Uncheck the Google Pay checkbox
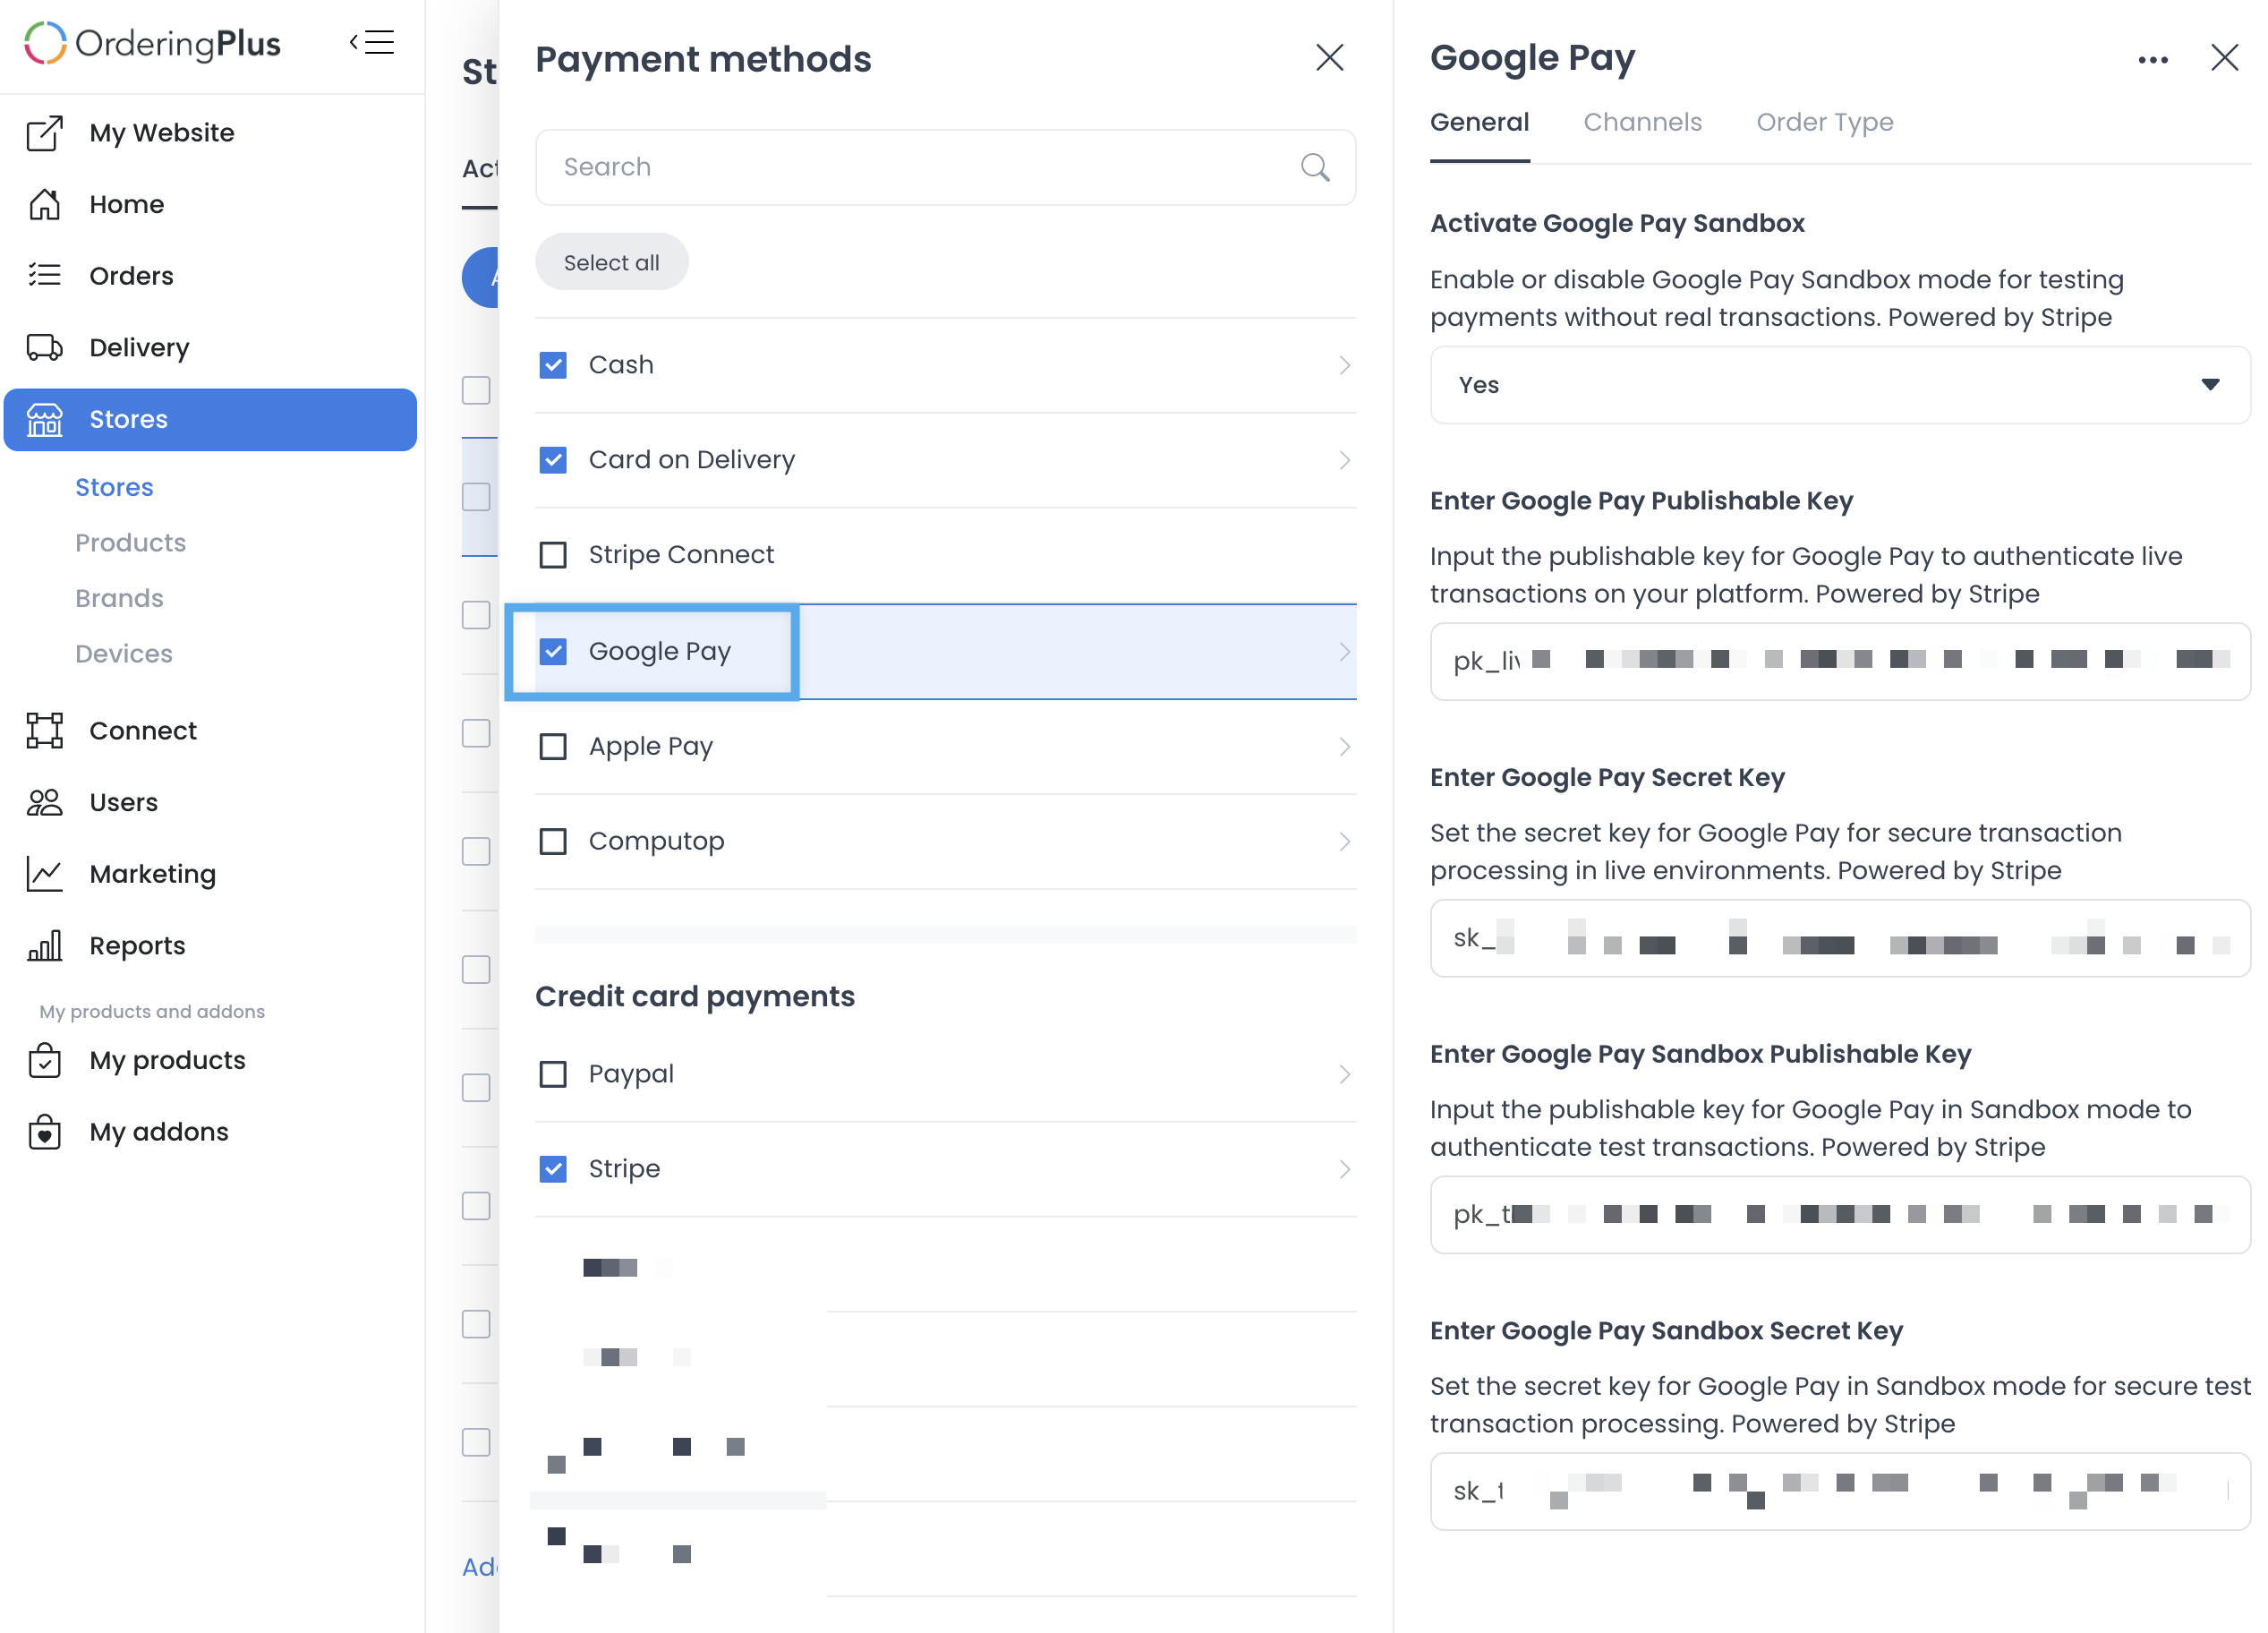Screen dimensions: 2268x1633 pyautogui.click(x=553, y=651)
